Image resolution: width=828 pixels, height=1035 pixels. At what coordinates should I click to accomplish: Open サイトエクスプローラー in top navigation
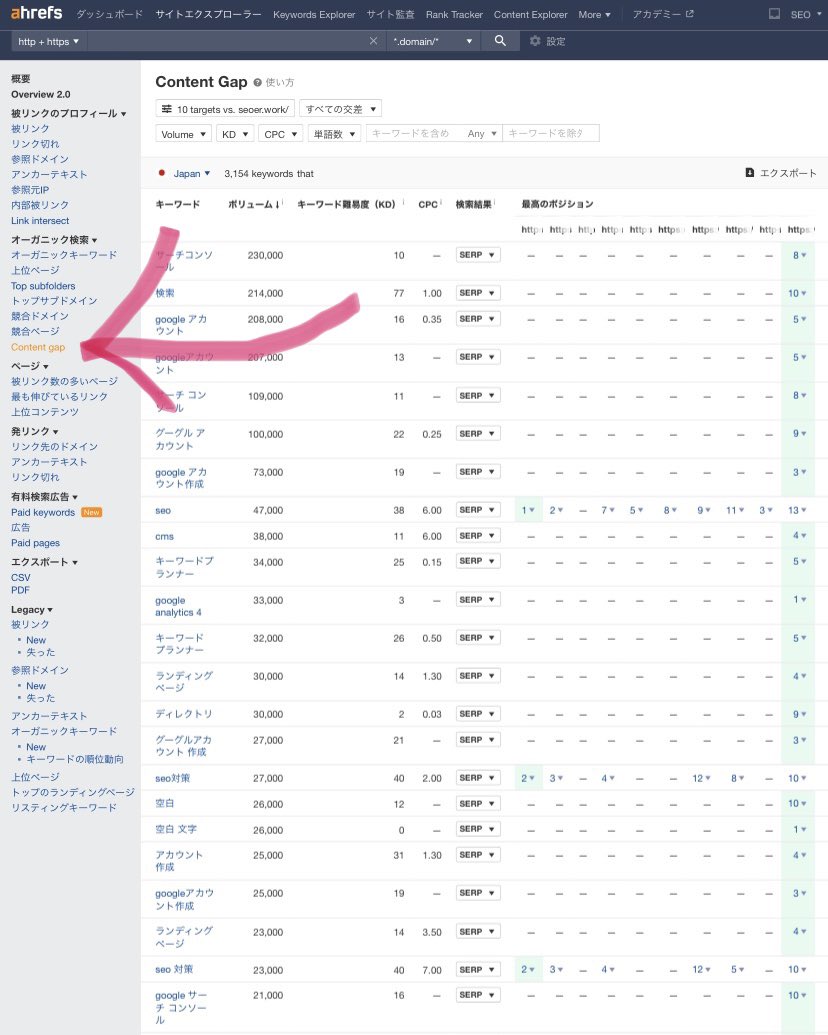(x=208, y=14)
